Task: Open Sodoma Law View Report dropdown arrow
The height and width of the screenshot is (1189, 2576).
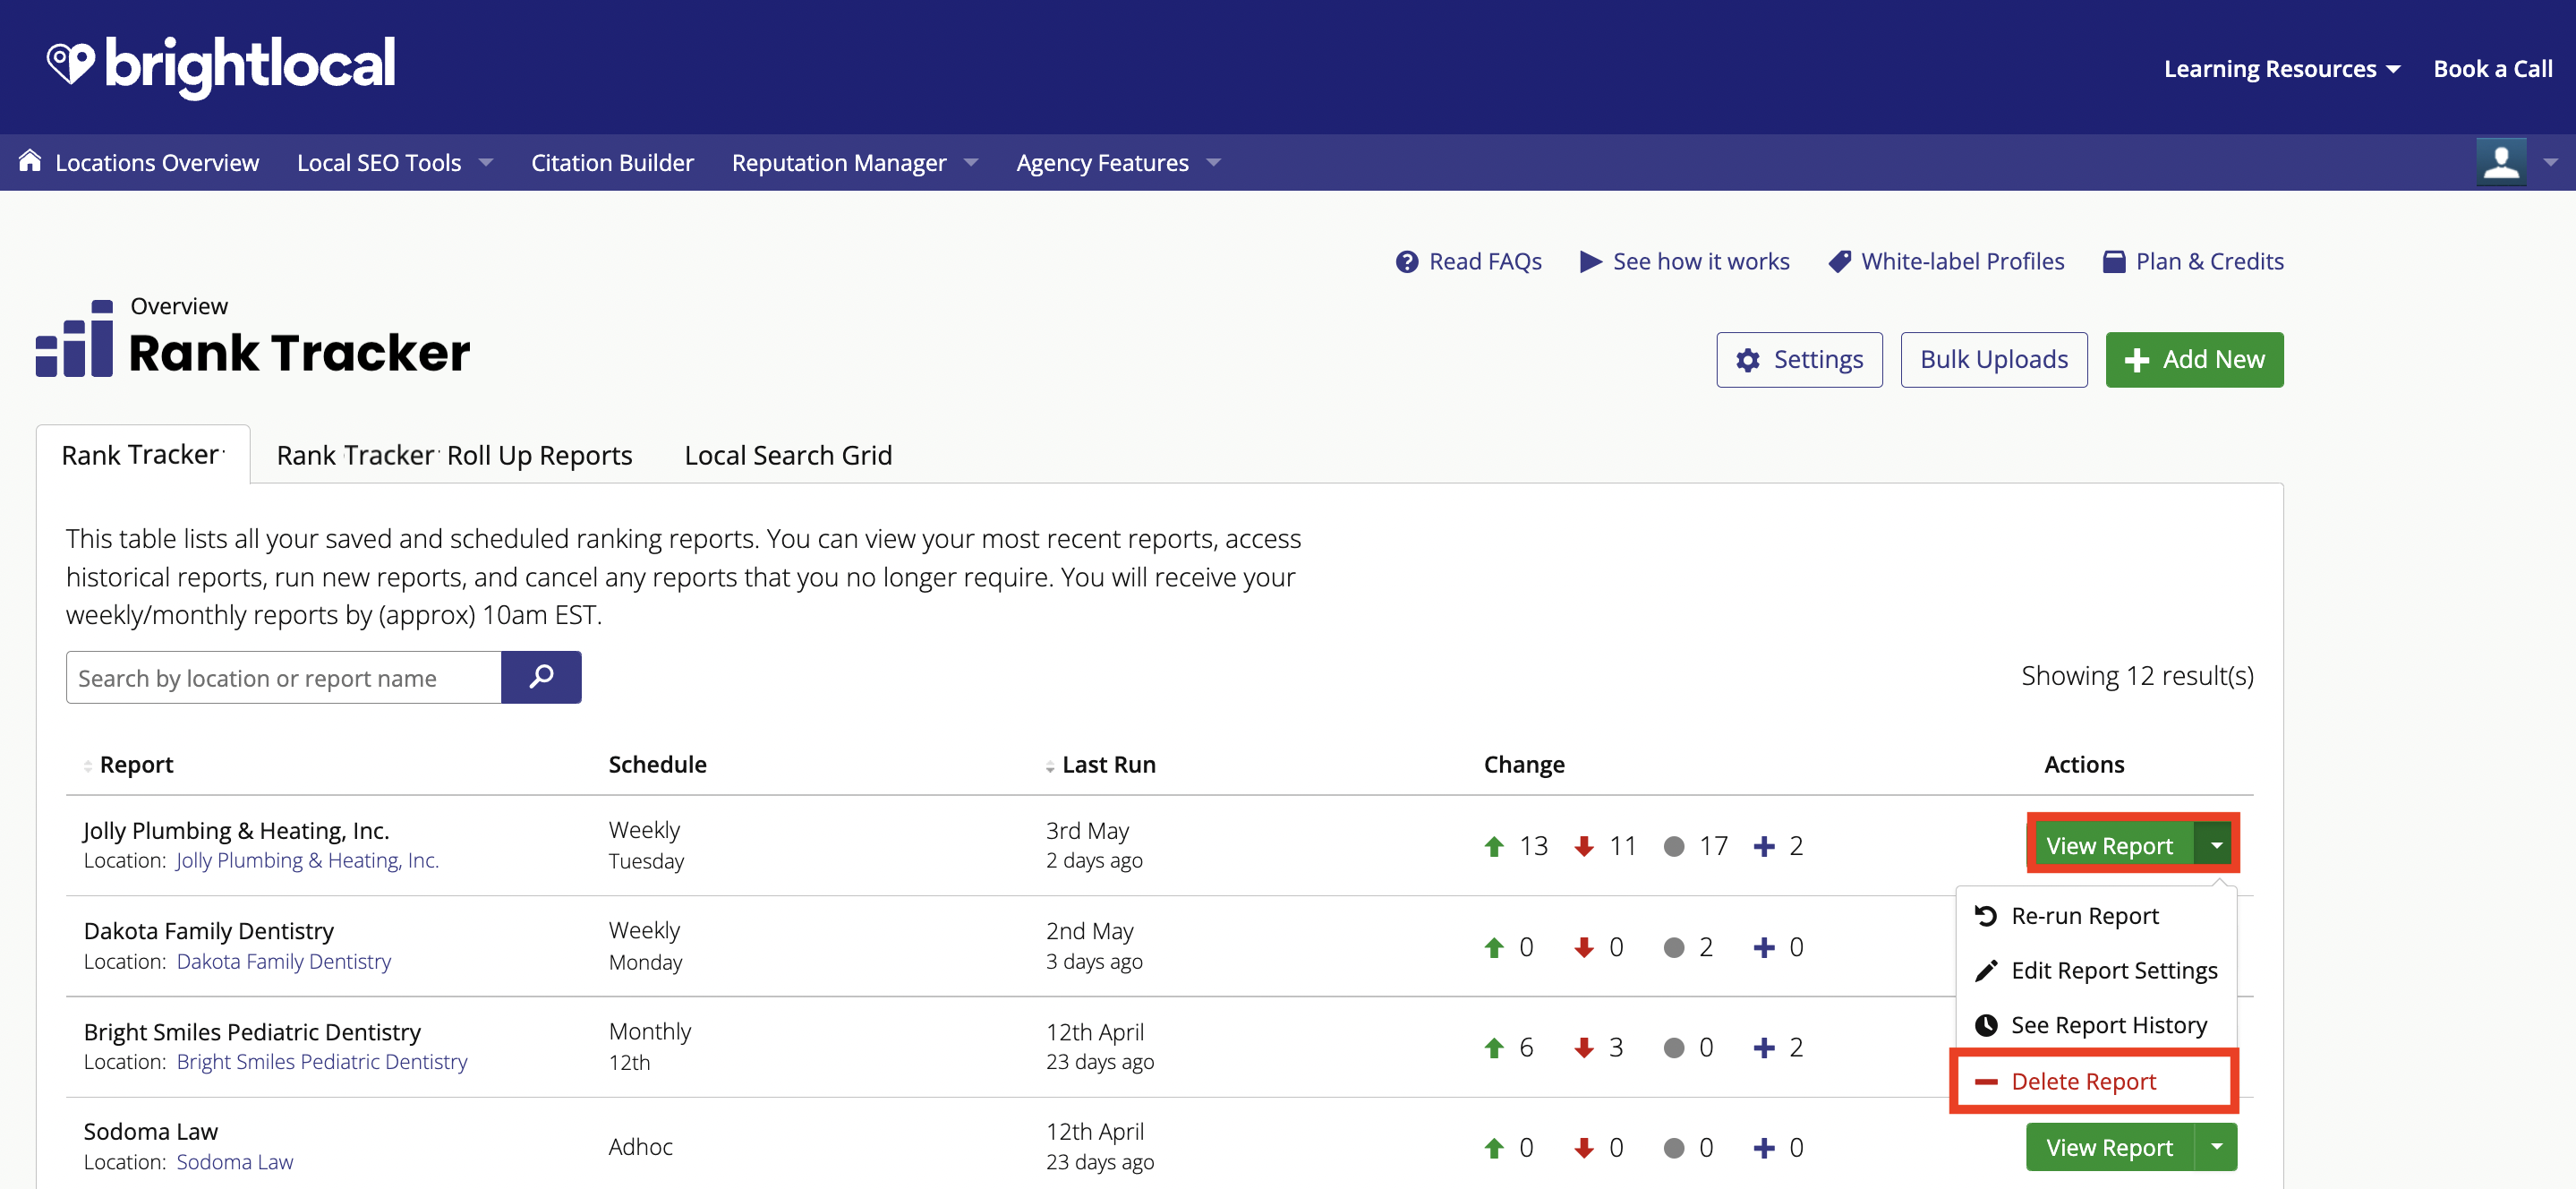Action: pos(2216,1147)
